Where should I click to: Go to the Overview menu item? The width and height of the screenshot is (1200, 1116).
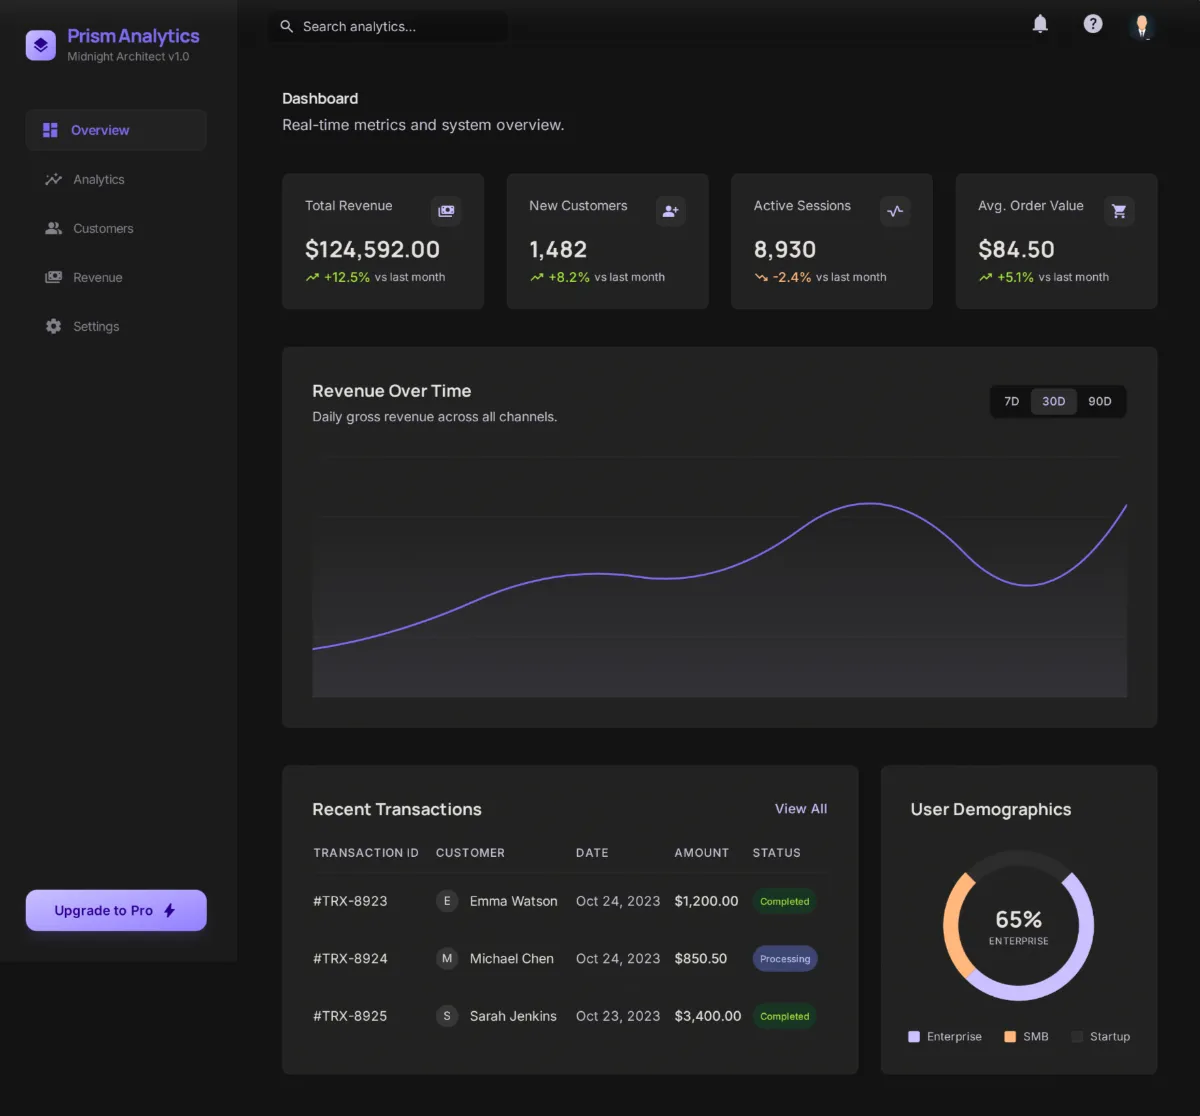[x=116, y=130]
